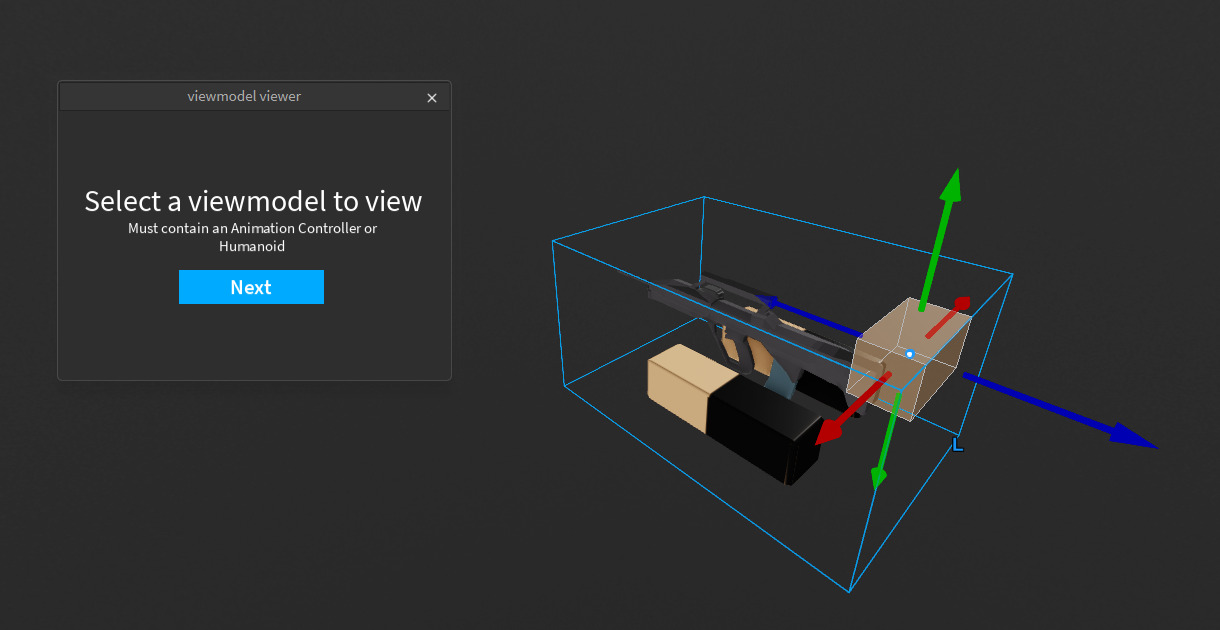Click the viewmodel viewer title bar
Viewport: 1220px width, 630px height.
[245, 97]
